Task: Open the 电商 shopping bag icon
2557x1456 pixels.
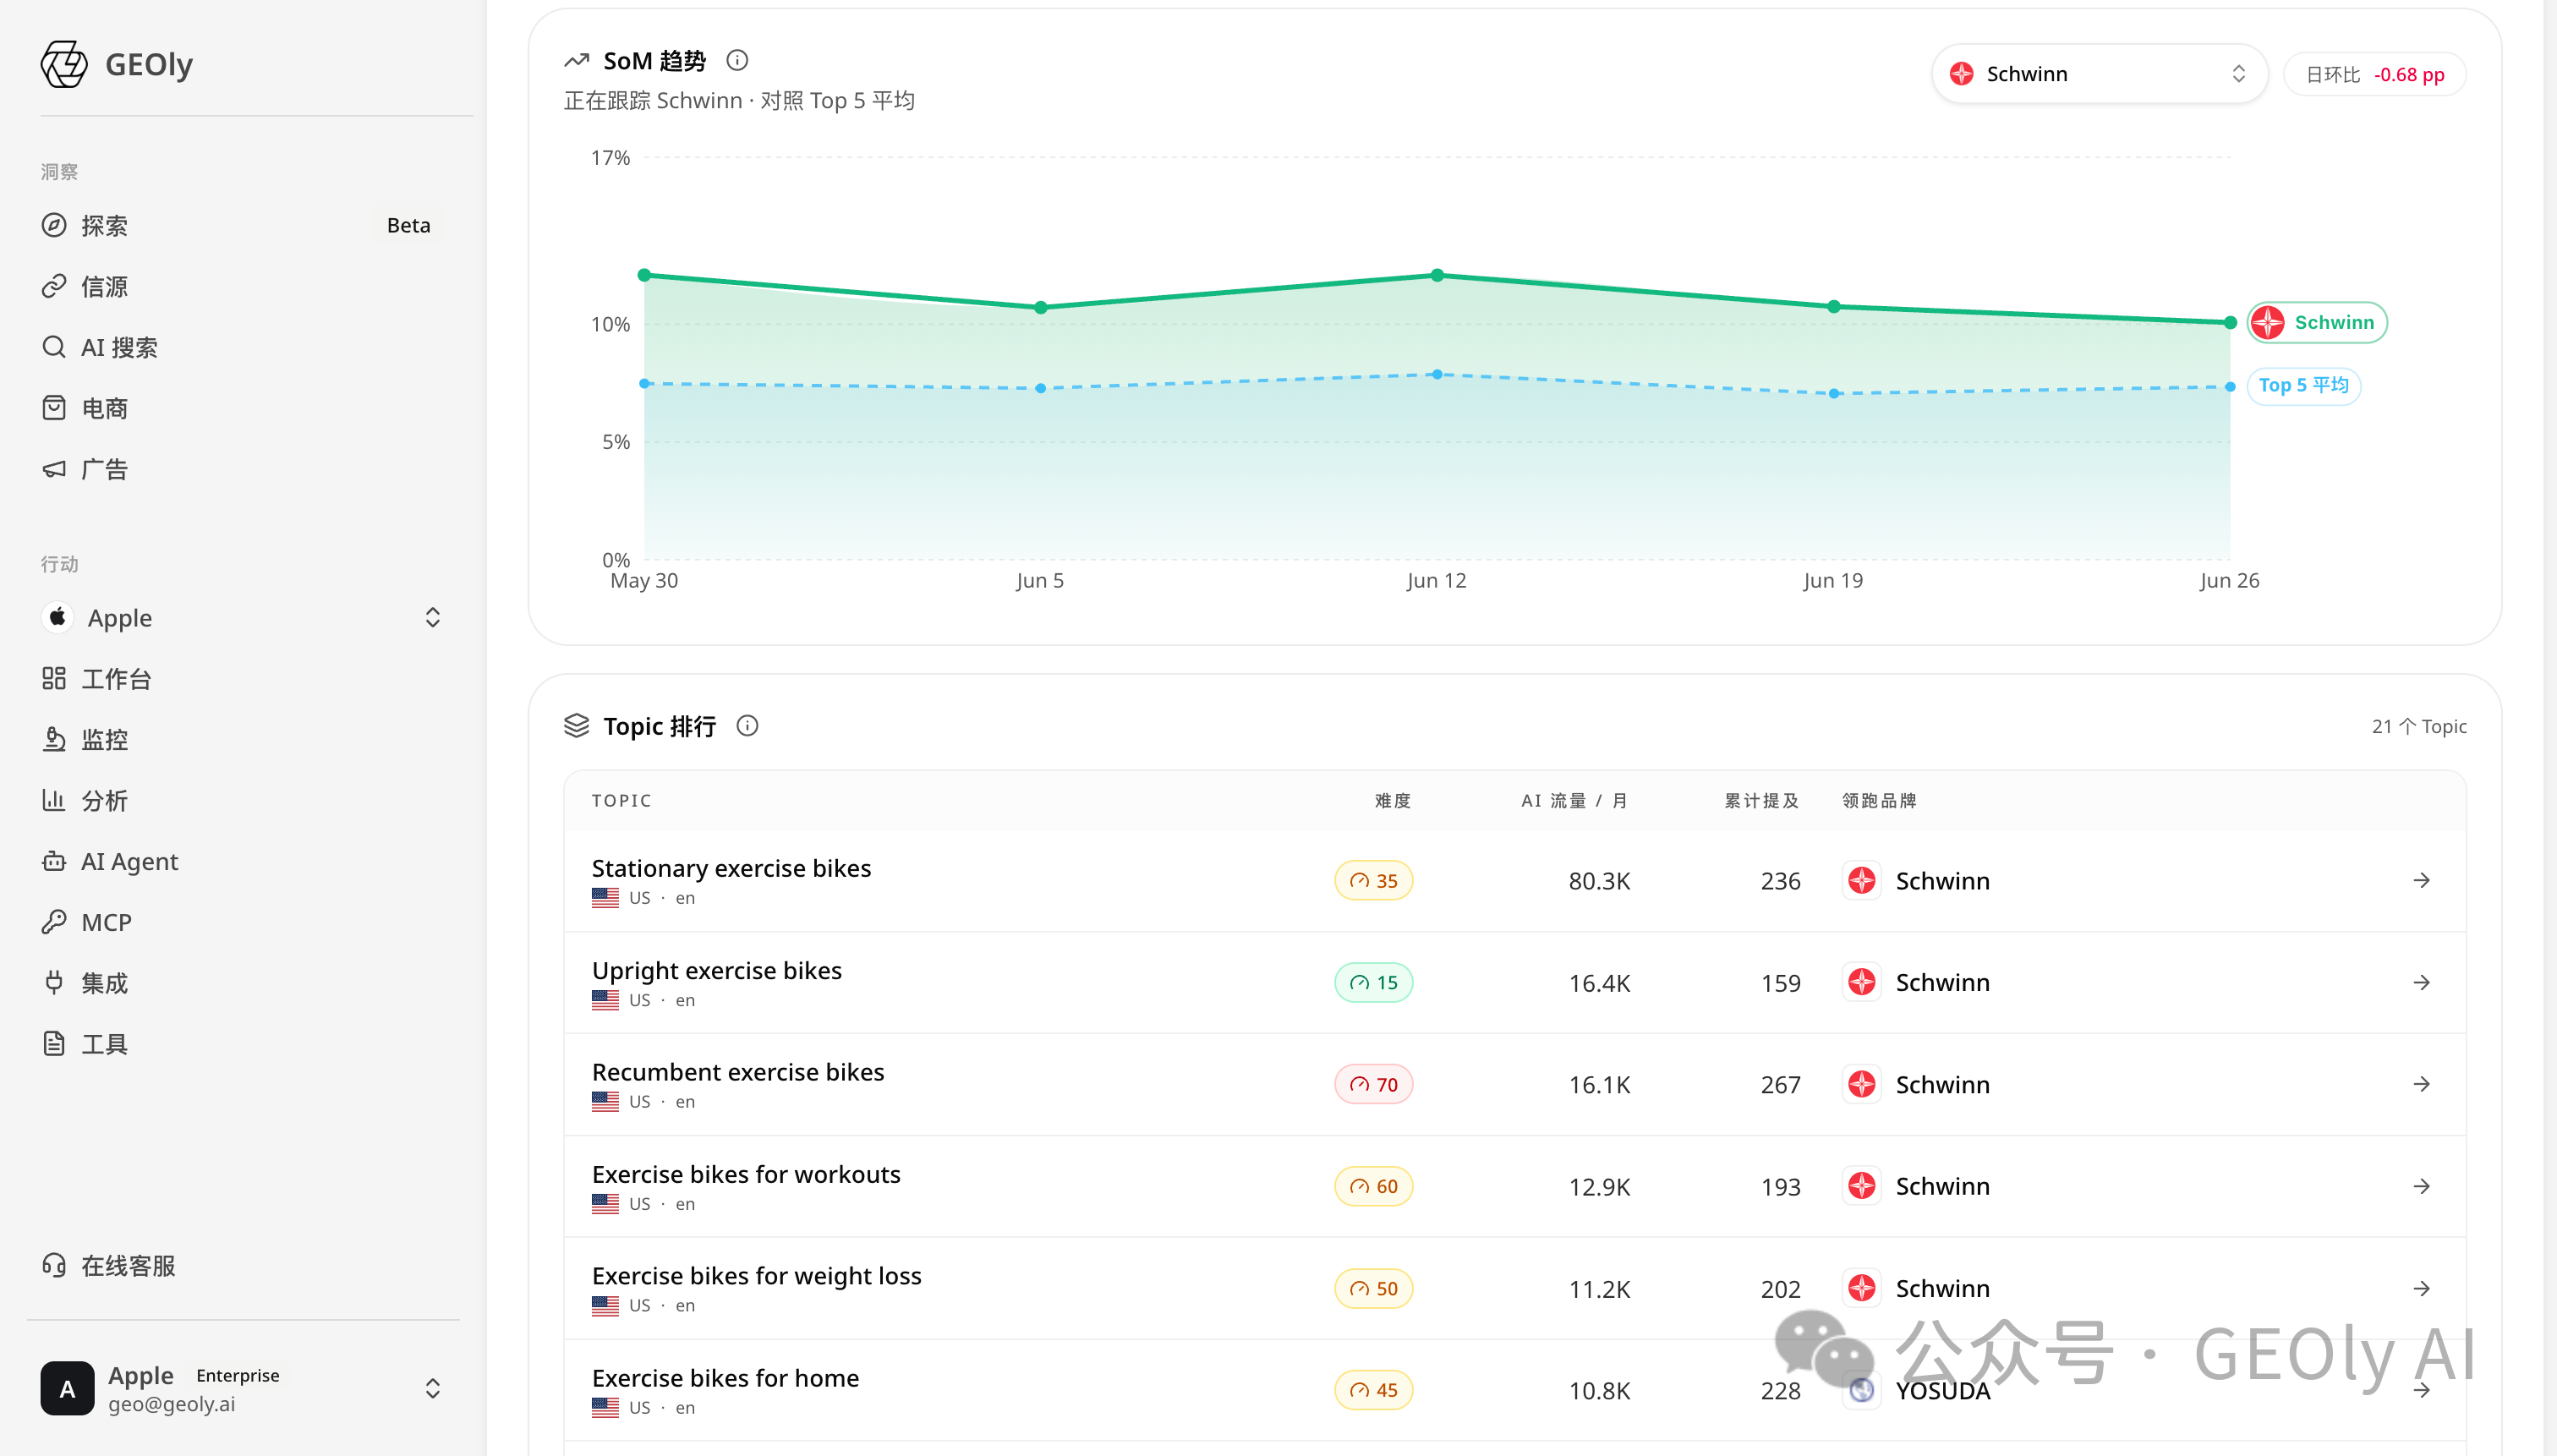Action: click(x=54, y=408)
